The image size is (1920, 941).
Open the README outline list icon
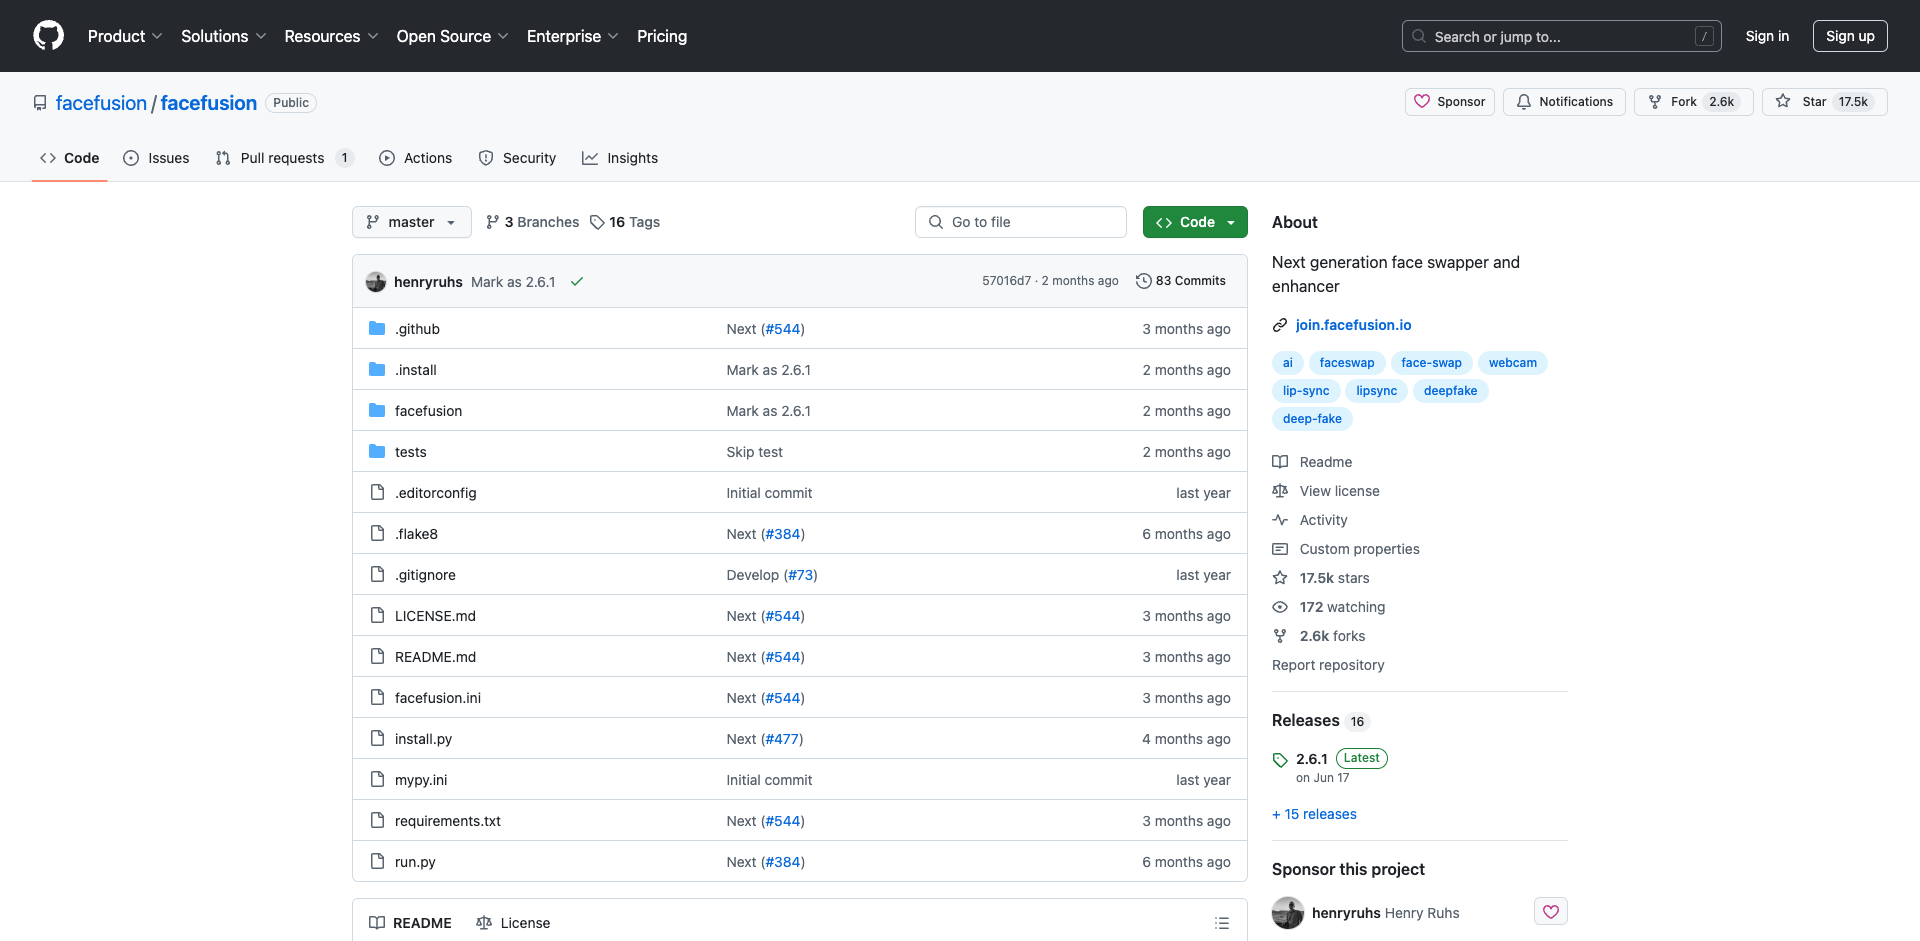click(x=1221, y=923)
